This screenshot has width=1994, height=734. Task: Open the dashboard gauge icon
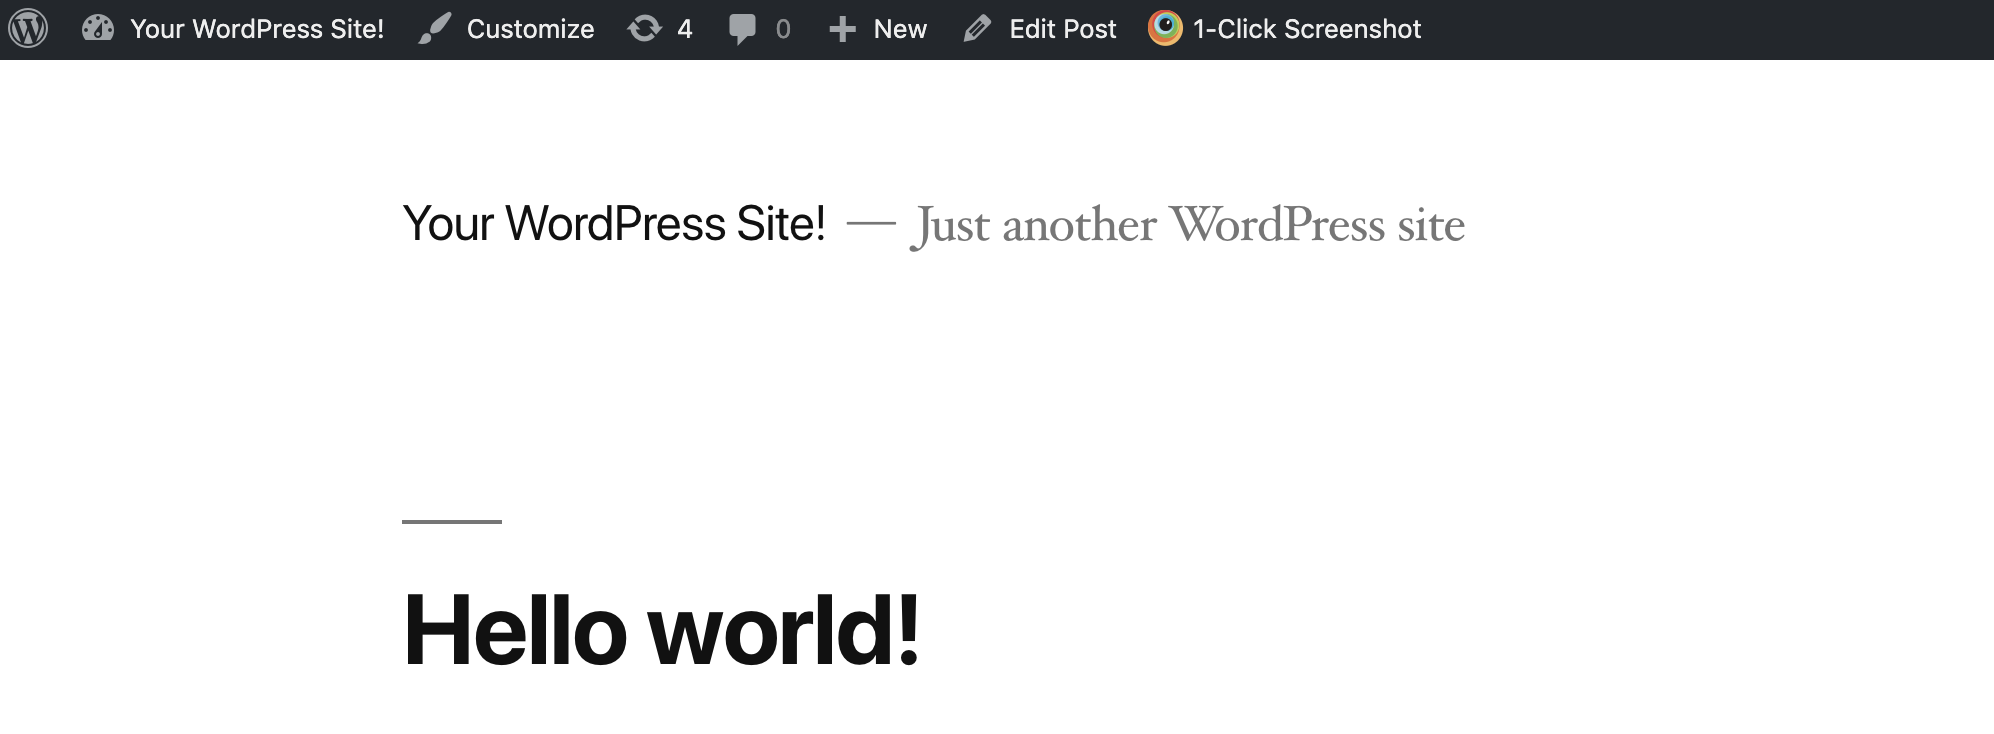tap(98, 29)
